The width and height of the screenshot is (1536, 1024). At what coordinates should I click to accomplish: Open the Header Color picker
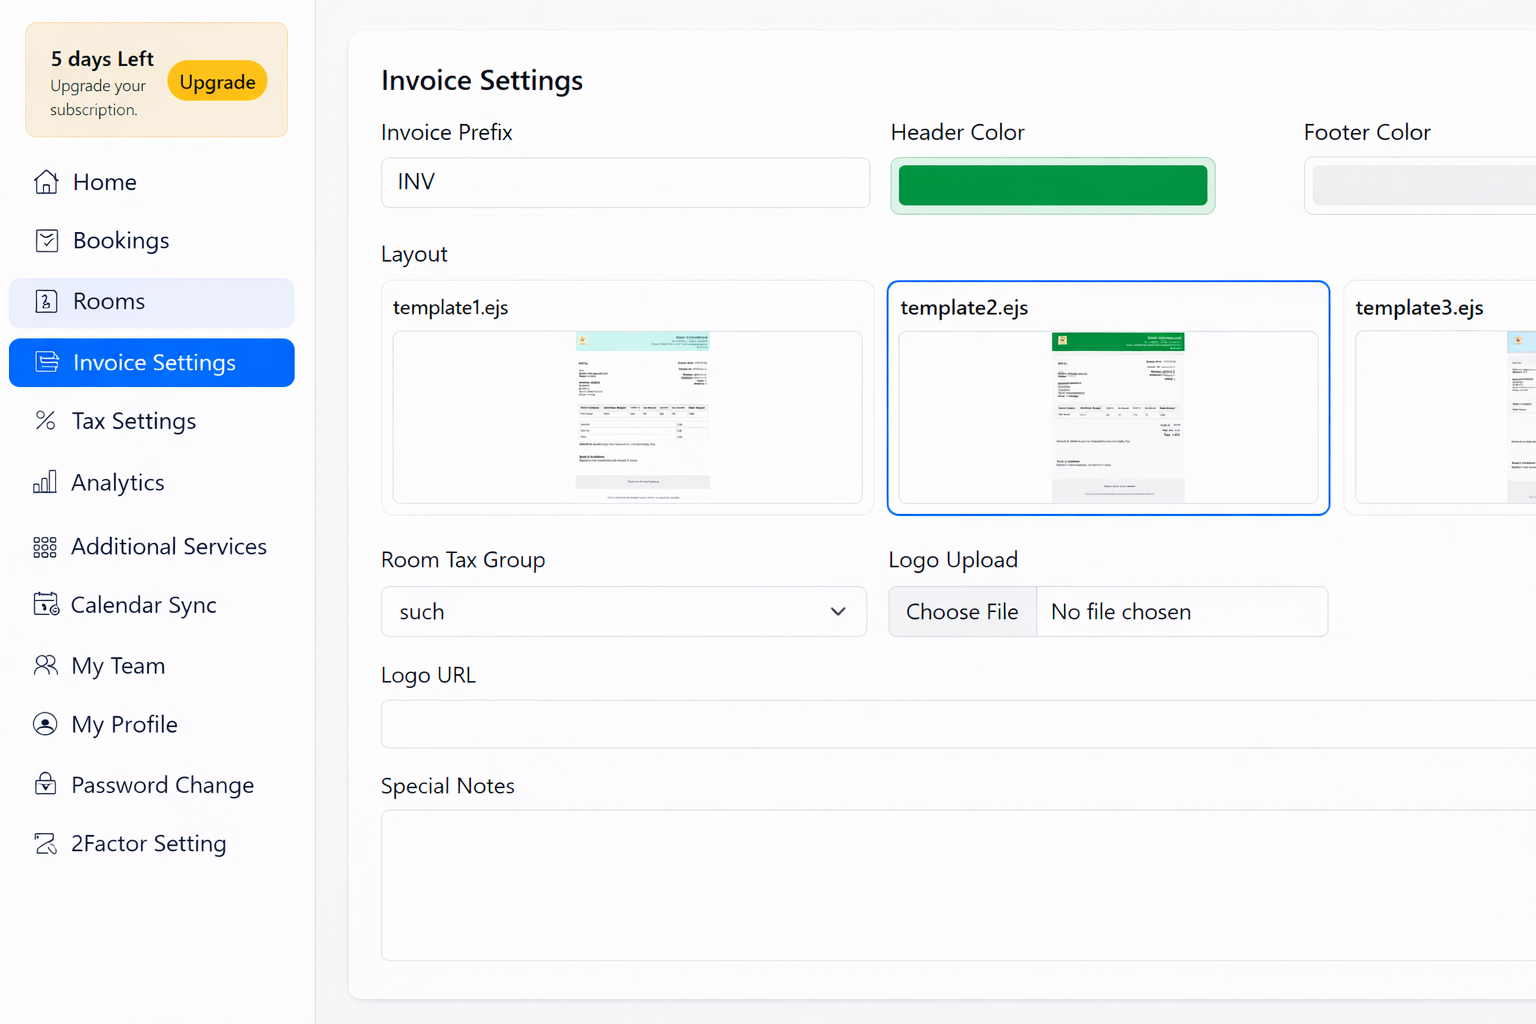point(1052,185)
